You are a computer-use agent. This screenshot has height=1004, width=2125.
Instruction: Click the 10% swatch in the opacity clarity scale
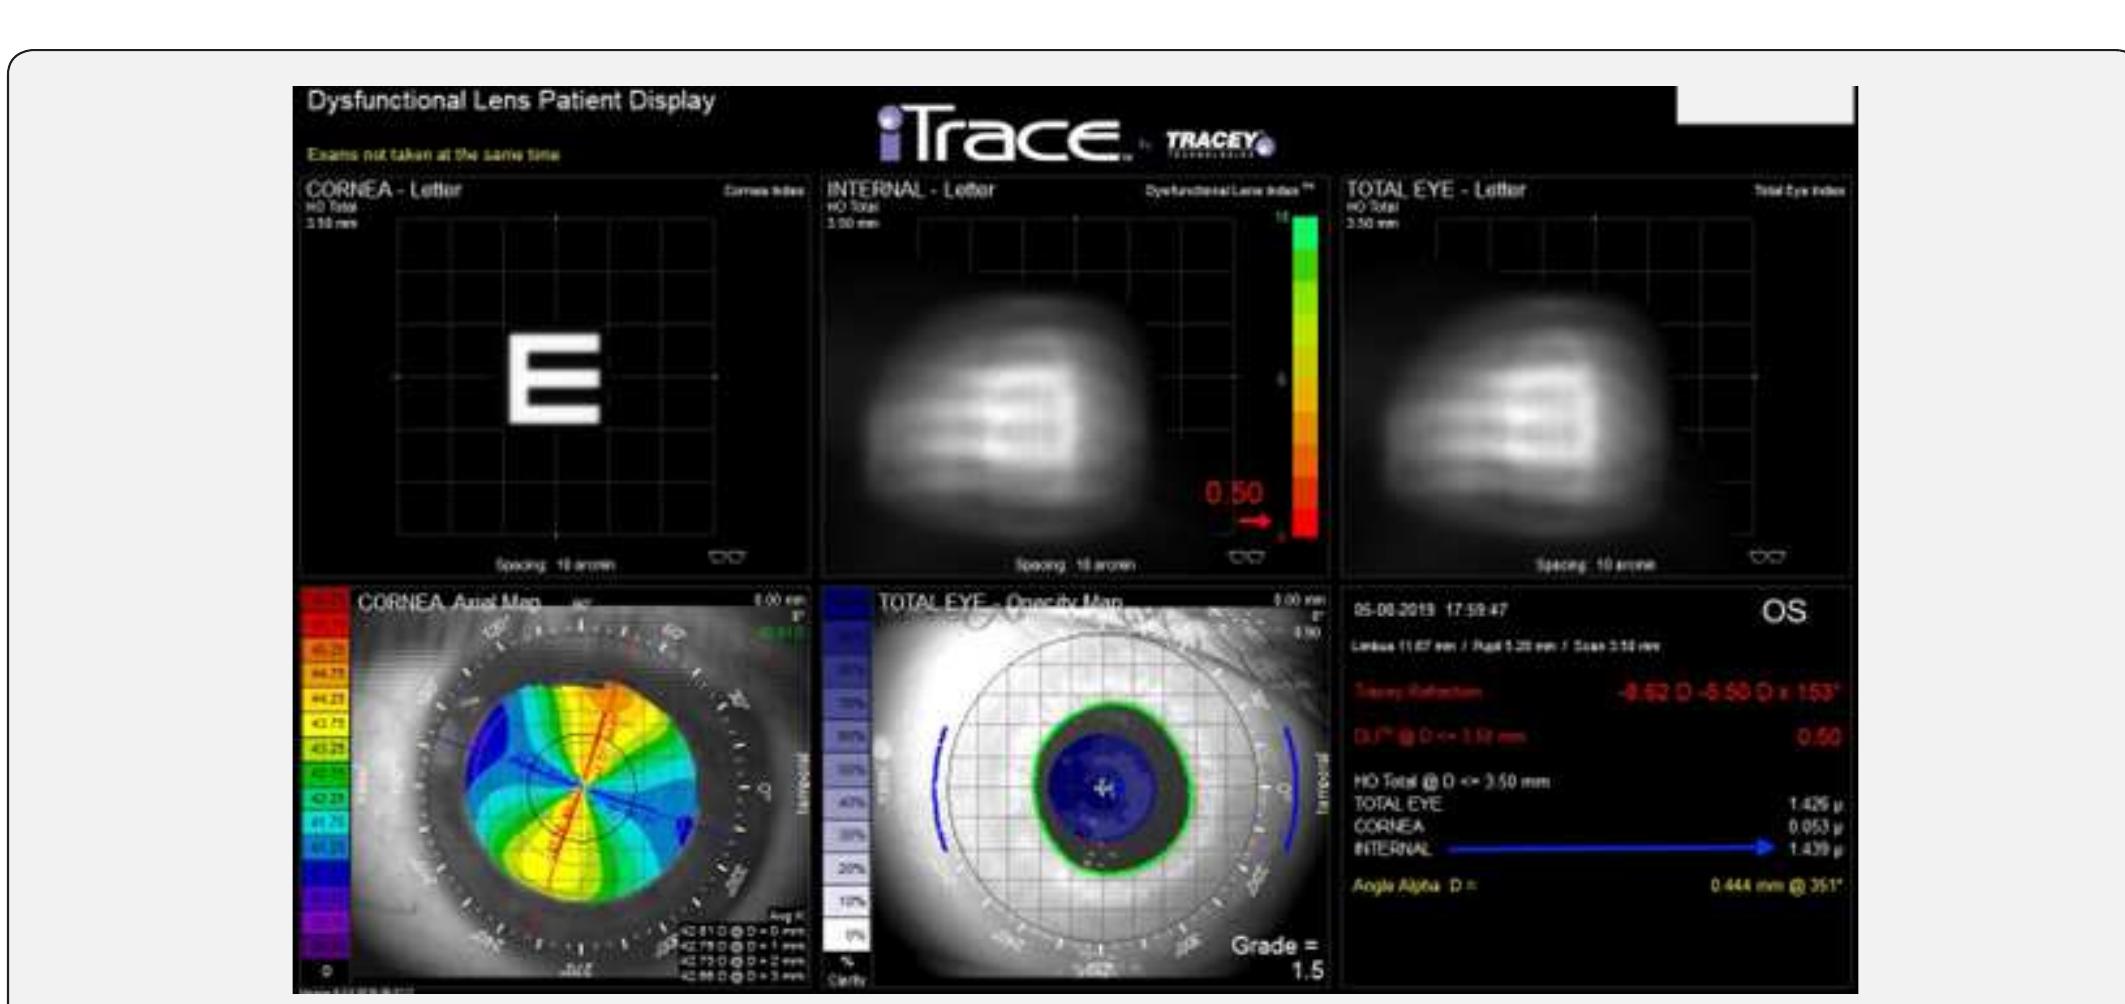846,901
